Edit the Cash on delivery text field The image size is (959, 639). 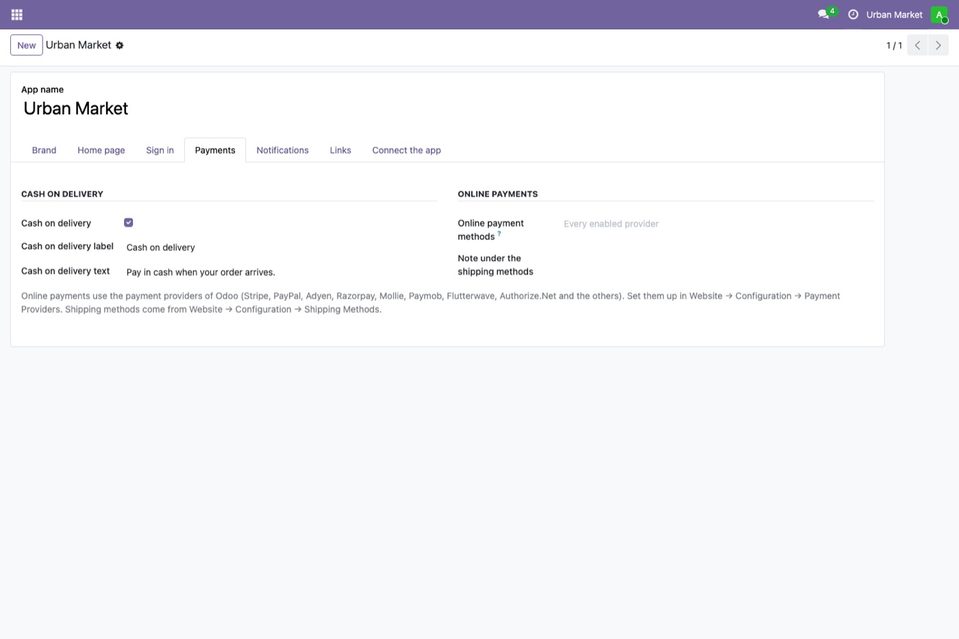(281, 272)
